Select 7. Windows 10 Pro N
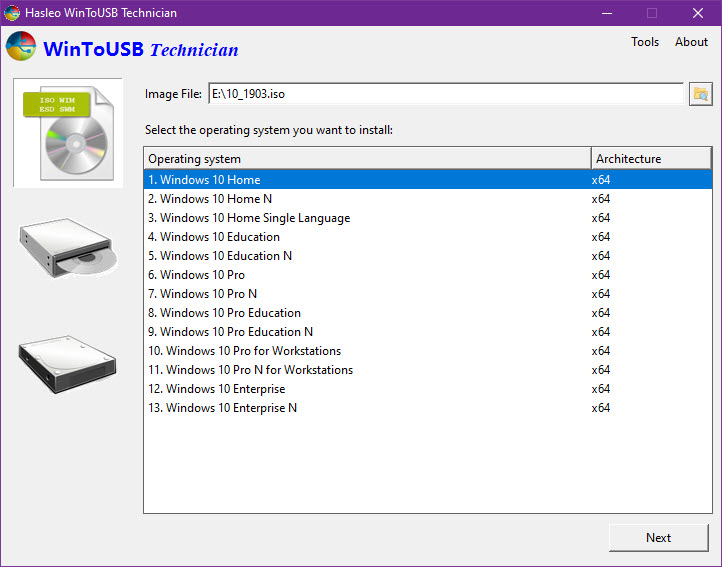Viewport: 722px width, 567px height. (x=428, y=294)
